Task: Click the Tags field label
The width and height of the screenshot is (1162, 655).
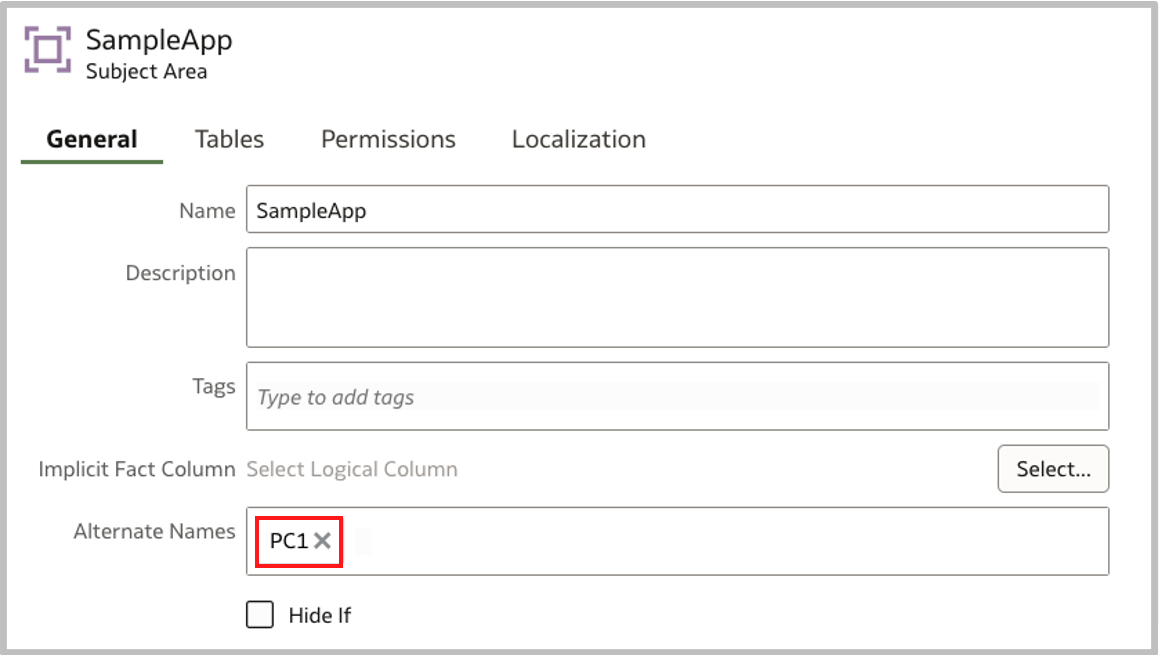Action: click(213, 386)
